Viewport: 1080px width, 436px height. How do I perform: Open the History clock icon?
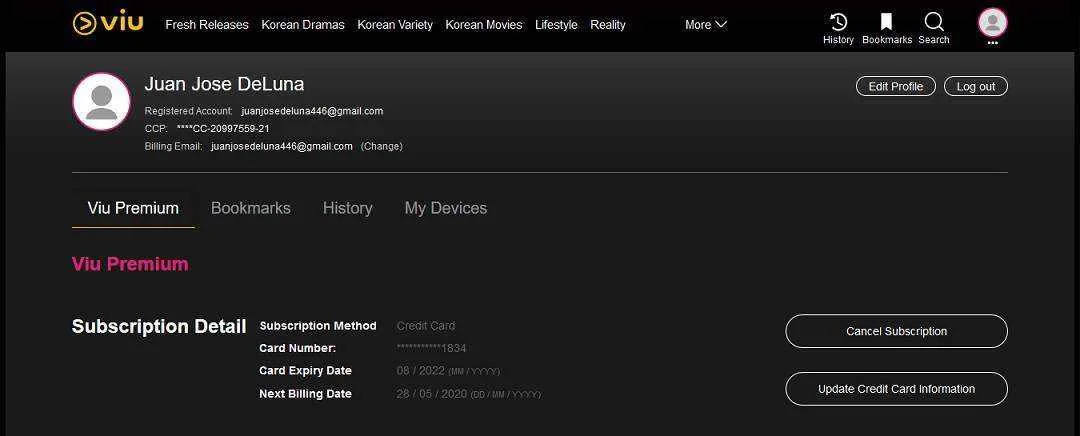[x=838, y=21]
